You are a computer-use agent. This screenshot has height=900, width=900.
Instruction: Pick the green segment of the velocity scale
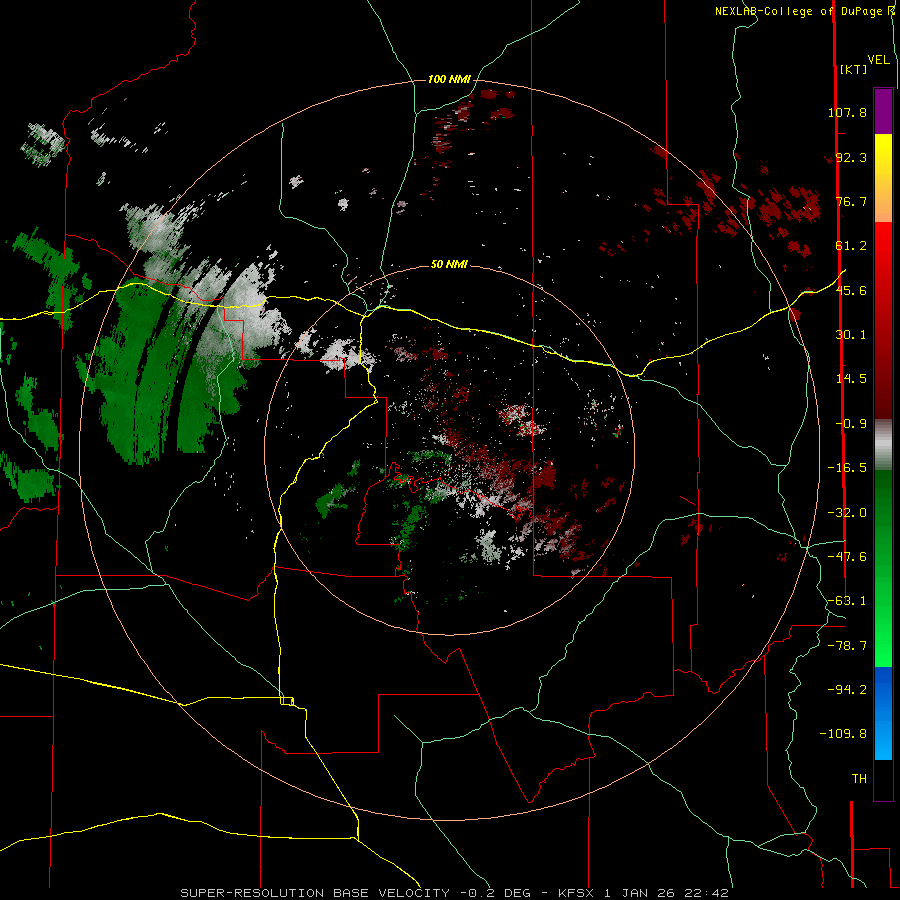pos(883,568)
